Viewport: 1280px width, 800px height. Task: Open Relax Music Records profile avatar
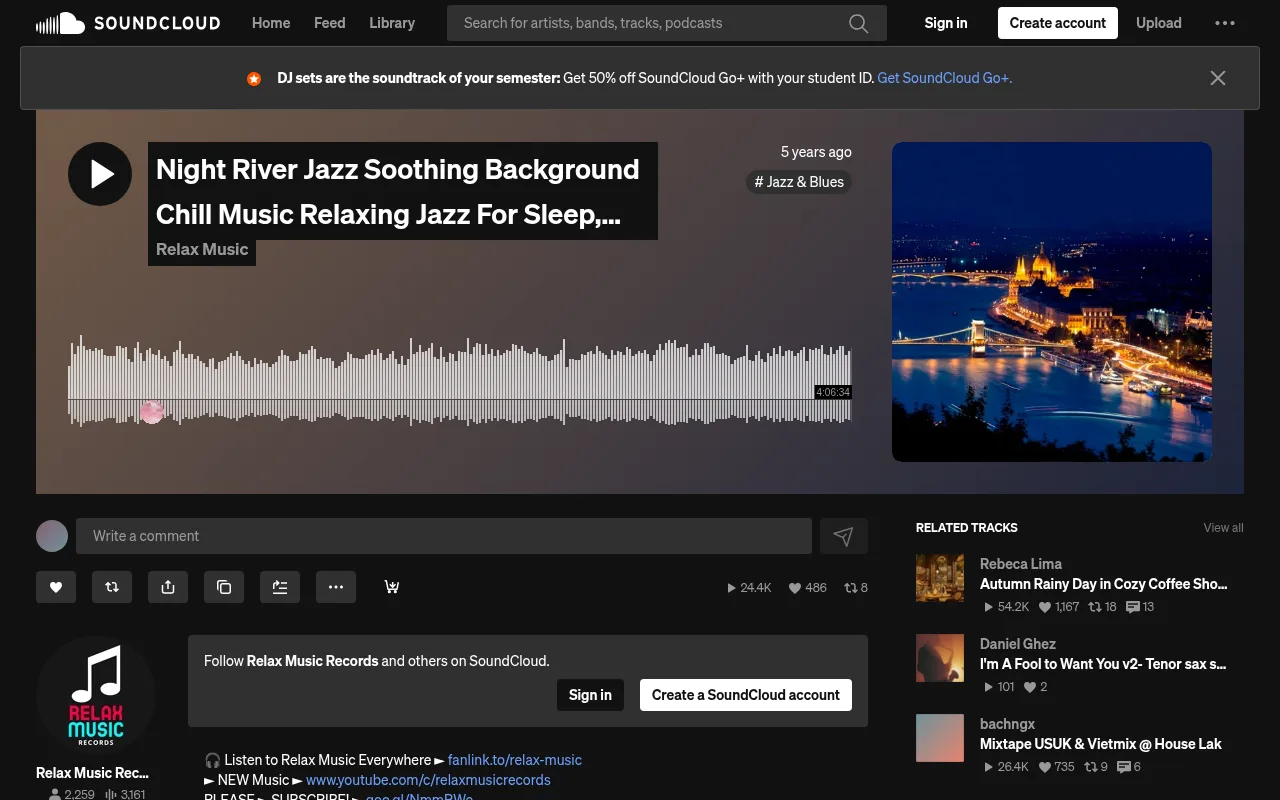tap(96, 696)
